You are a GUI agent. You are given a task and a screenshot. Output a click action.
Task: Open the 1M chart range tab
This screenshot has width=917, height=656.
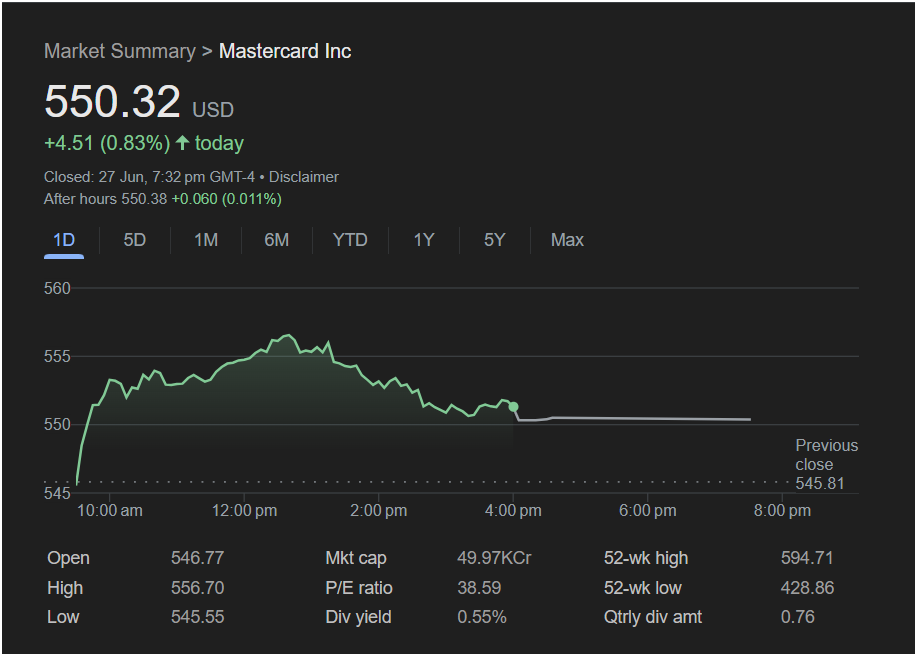click(x=206, y=240)
